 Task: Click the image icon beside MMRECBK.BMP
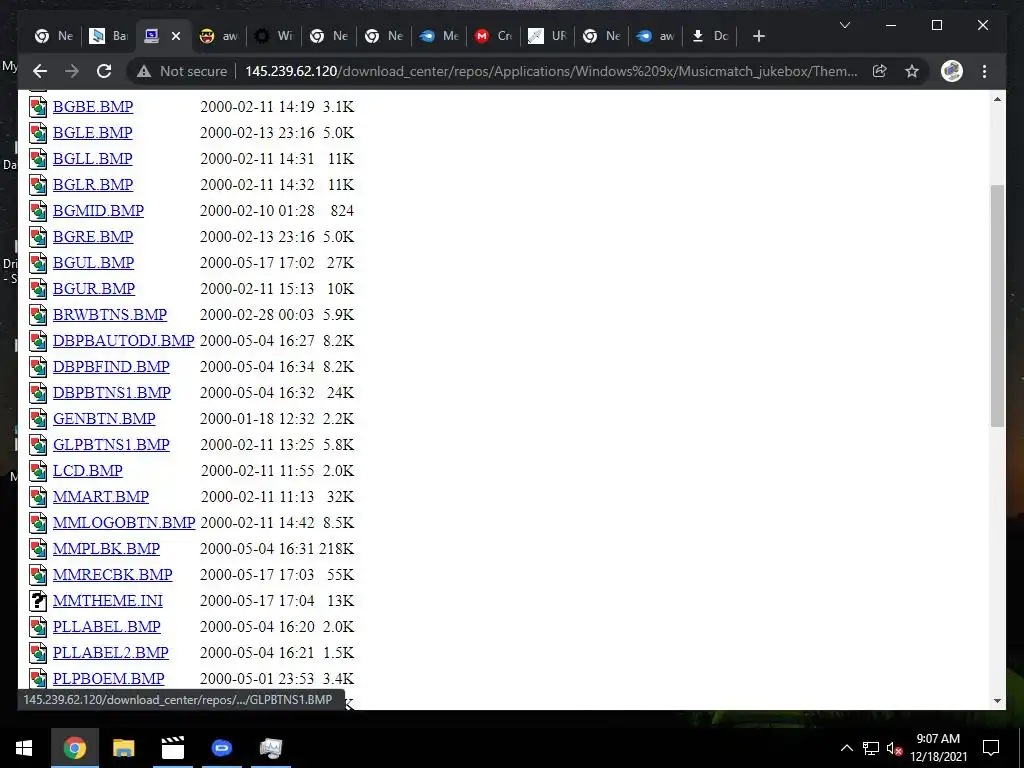click(38, 575)
